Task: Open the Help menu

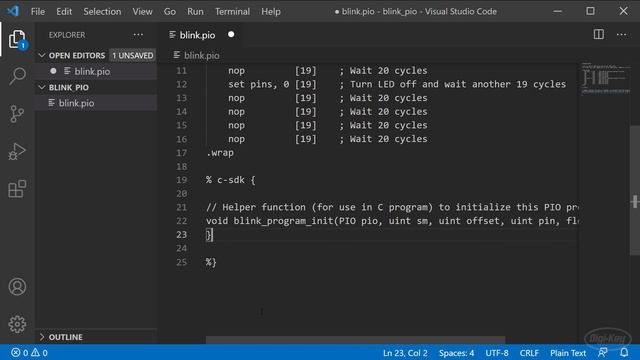Action: (271, 11)
